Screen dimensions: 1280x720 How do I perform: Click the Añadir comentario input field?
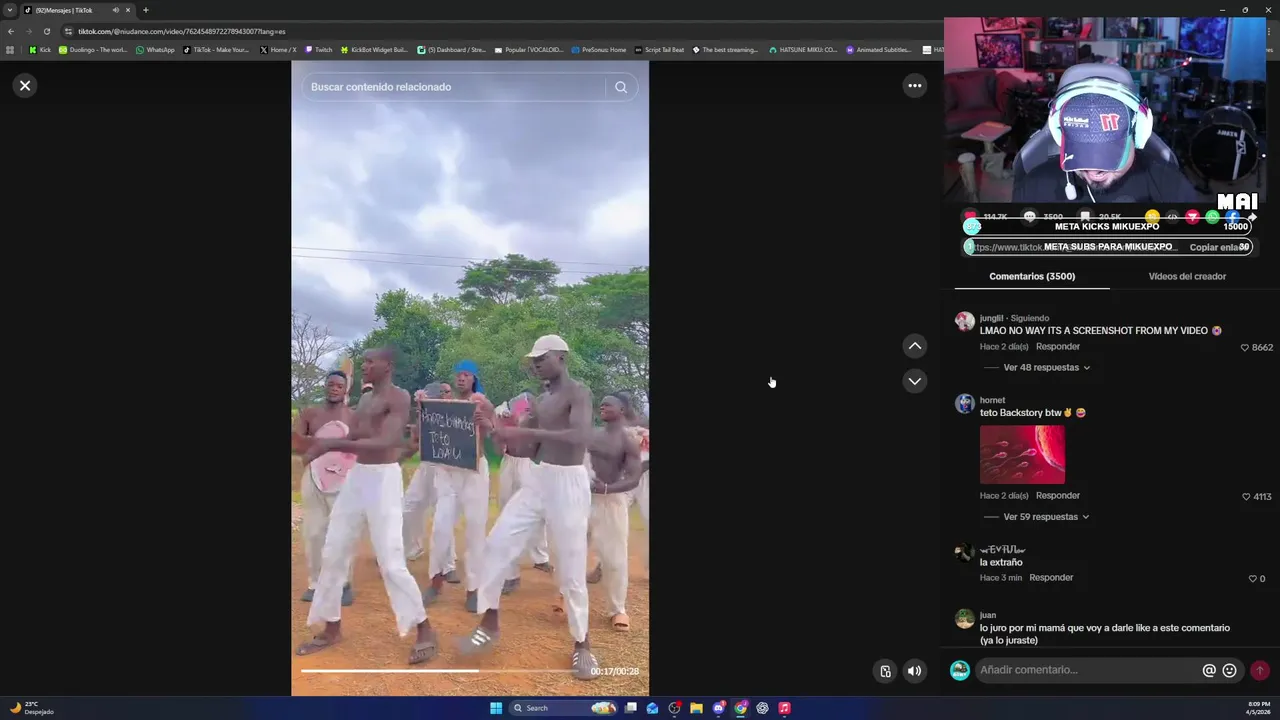coord(1087,670)
